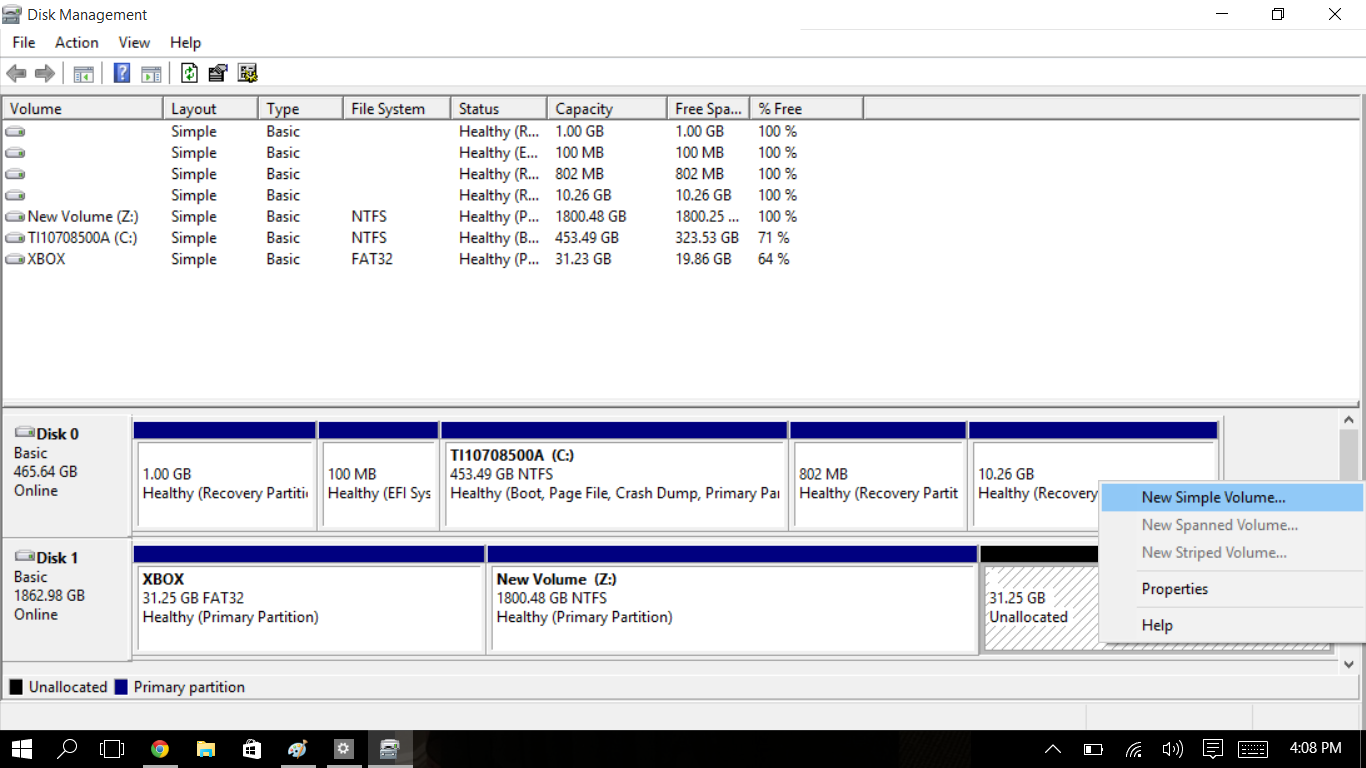Choose New Simple Volume... from context menu
The image size is (1366, 768).
coord(1232,497)
